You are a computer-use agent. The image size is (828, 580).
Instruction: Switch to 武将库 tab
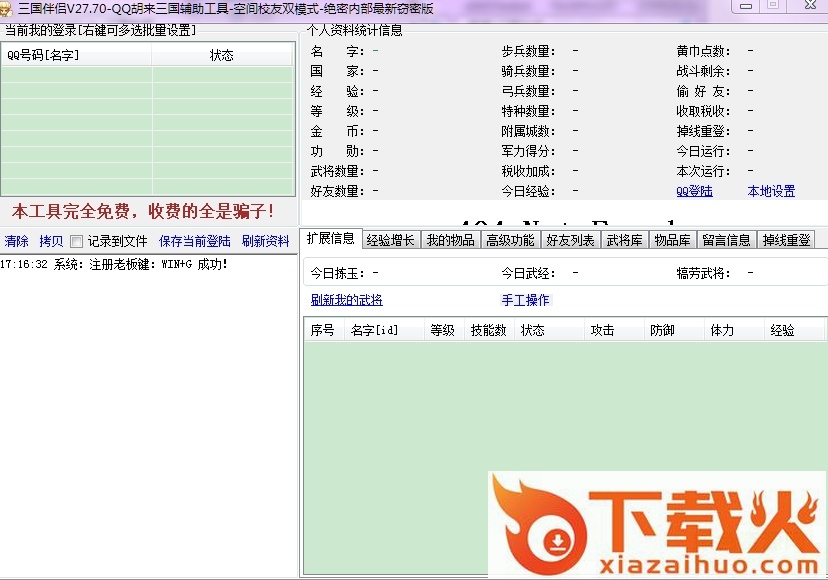coord(625,240)
